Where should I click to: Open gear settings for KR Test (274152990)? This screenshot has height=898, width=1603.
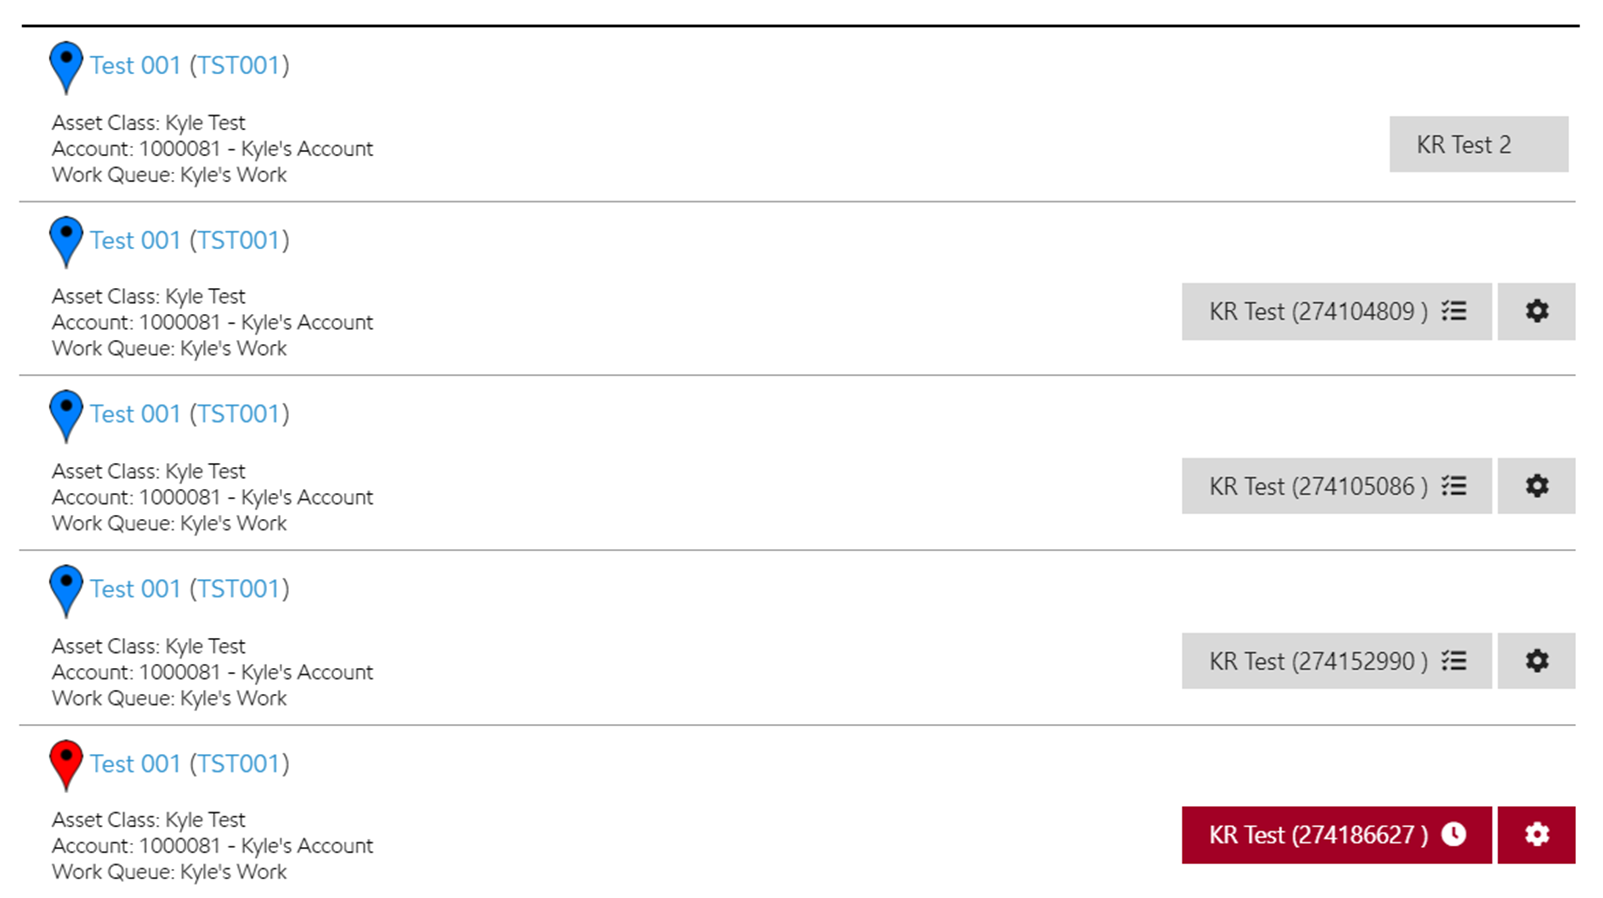(1536, 661)
